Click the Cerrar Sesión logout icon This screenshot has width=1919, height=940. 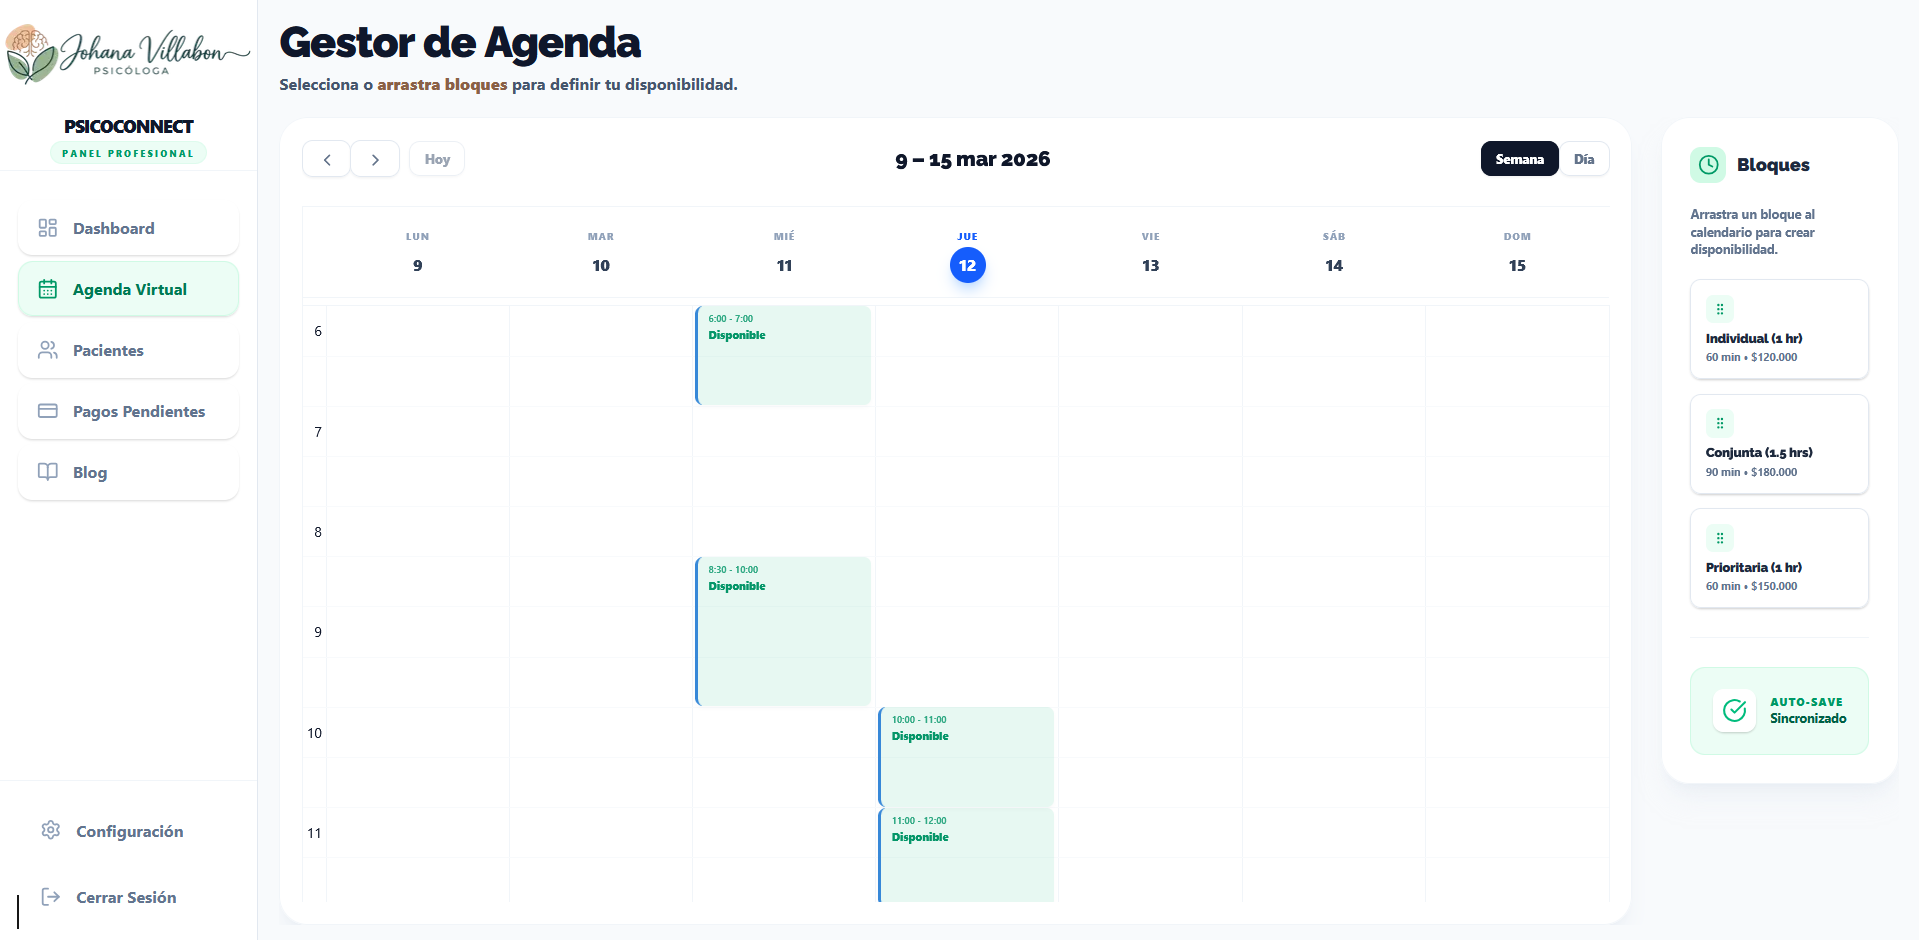[51, 897]
